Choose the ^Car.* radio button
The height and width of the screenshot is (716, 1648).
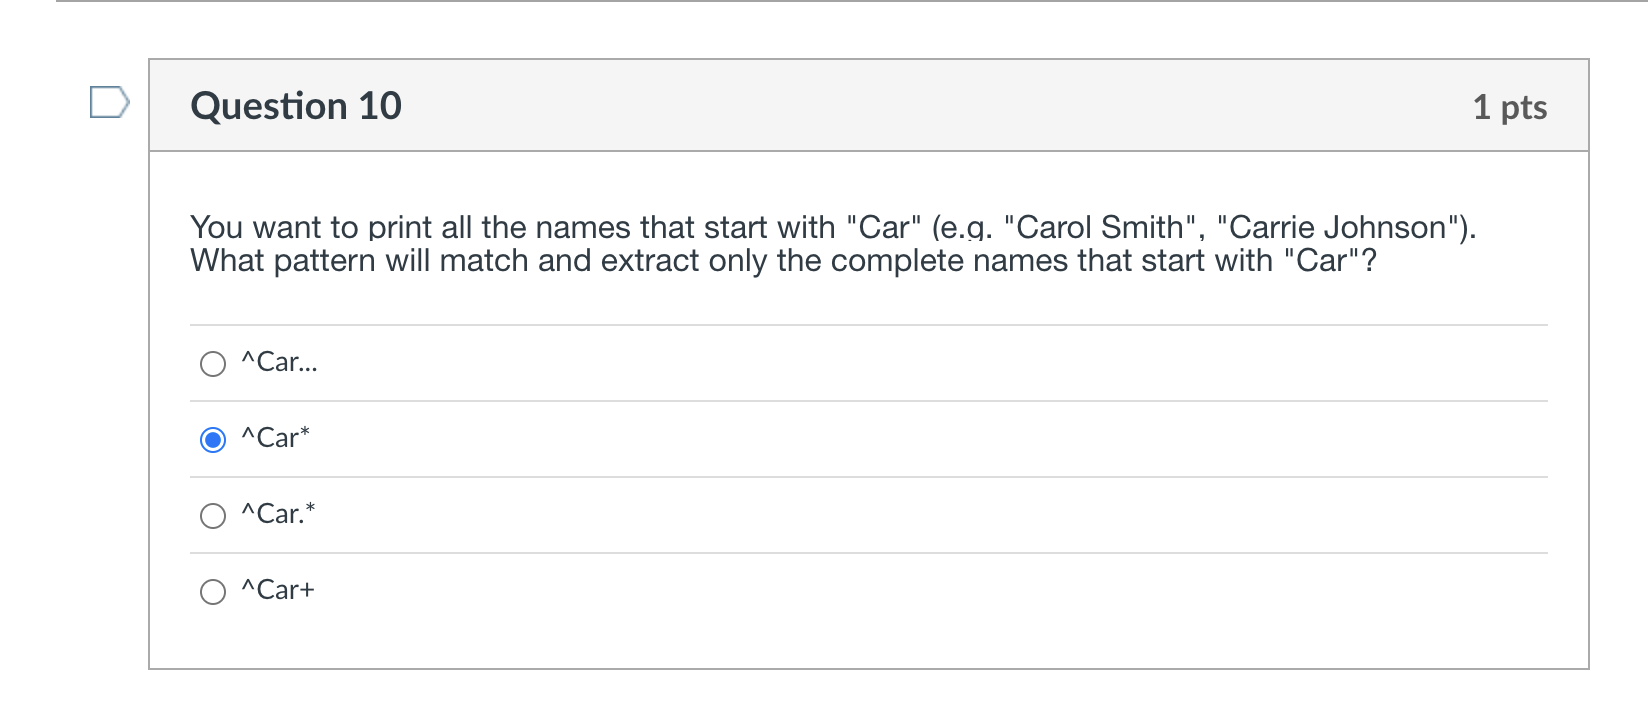point(213,515)
